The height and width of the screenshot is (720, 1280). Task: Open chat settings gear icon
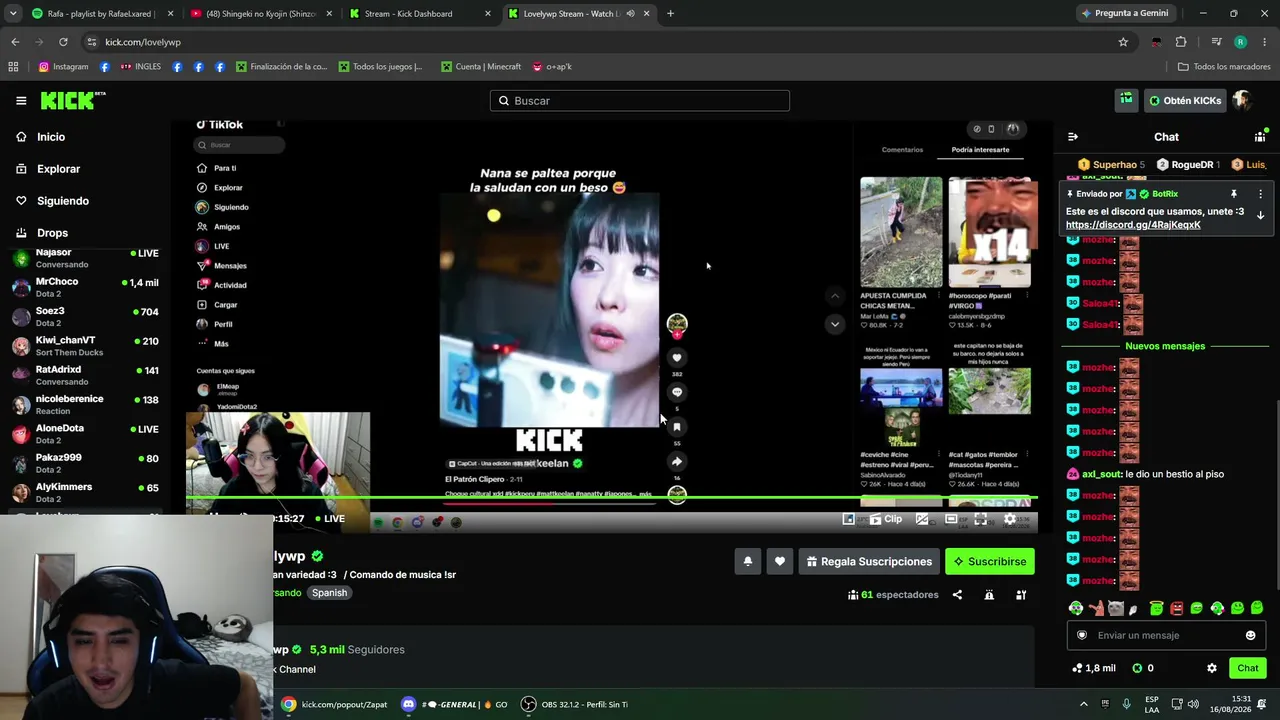pos(1212,668)
